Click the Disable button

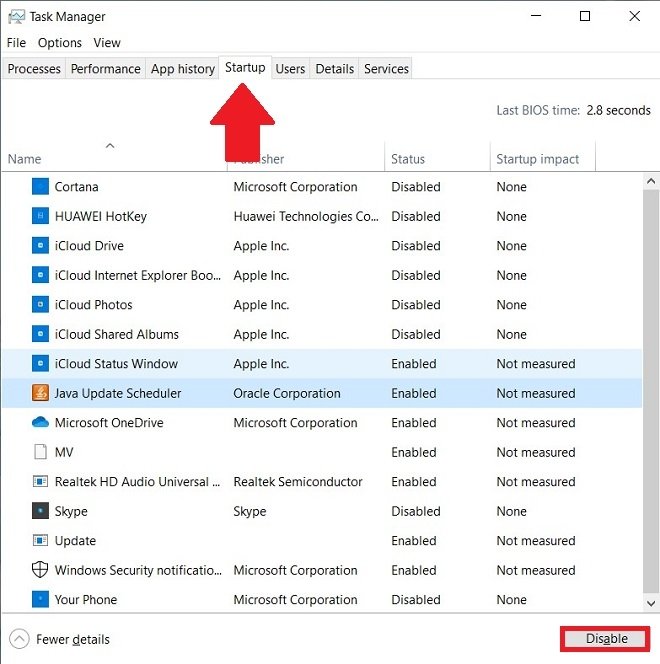coord(606,639)
